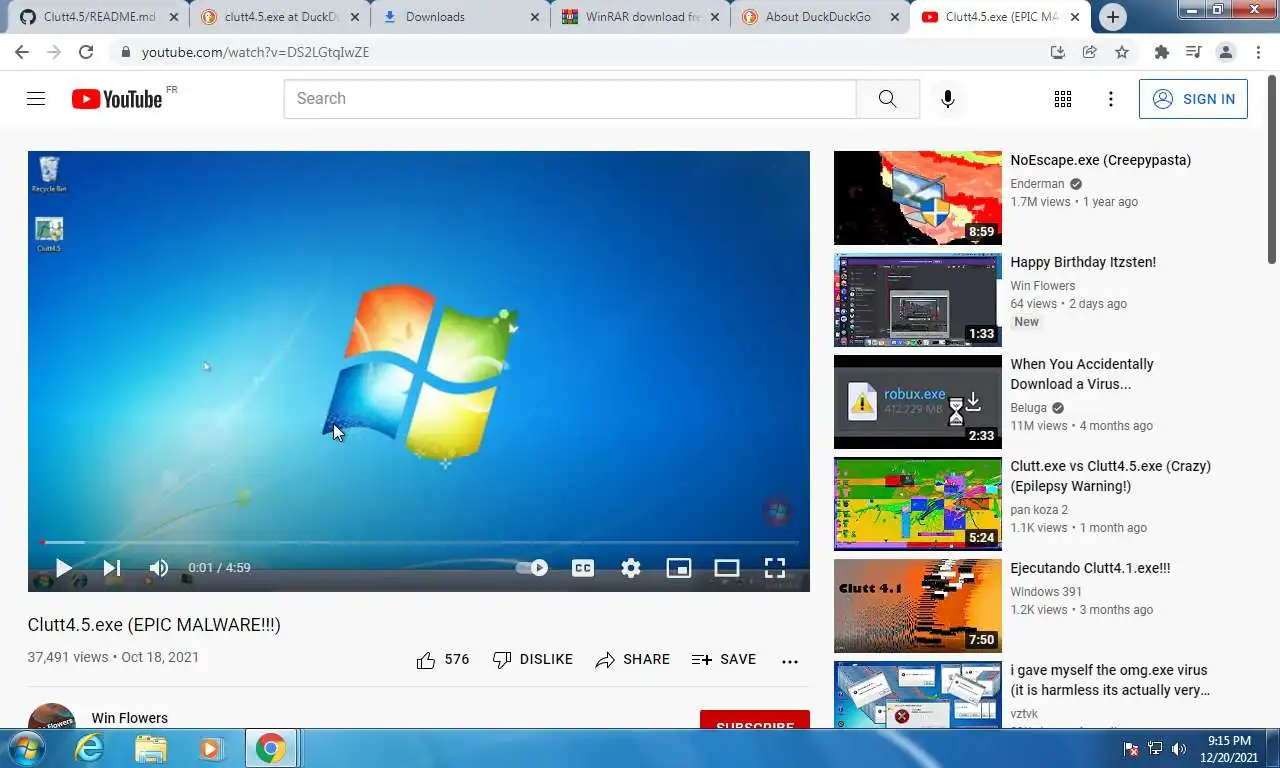The width and height of the screenshot is (1280, 768).
Task: Enable the miniplayer
Action: (x=679, y=568)
